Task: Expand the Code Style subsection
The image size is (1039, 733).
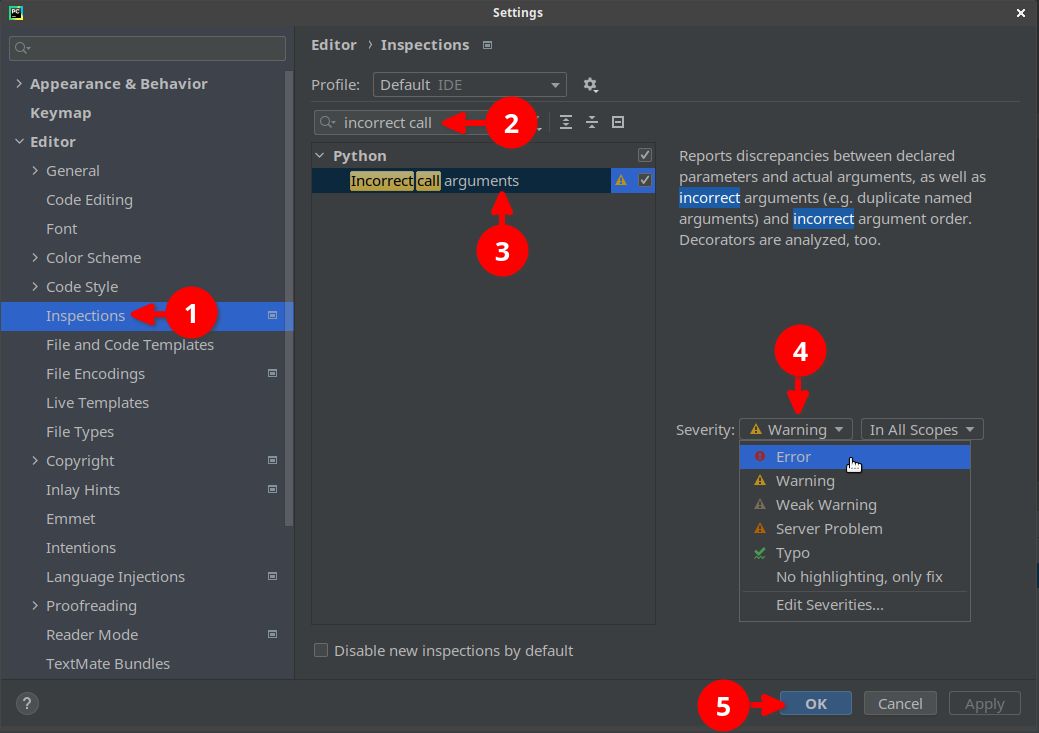Action: tap(35, 286)
